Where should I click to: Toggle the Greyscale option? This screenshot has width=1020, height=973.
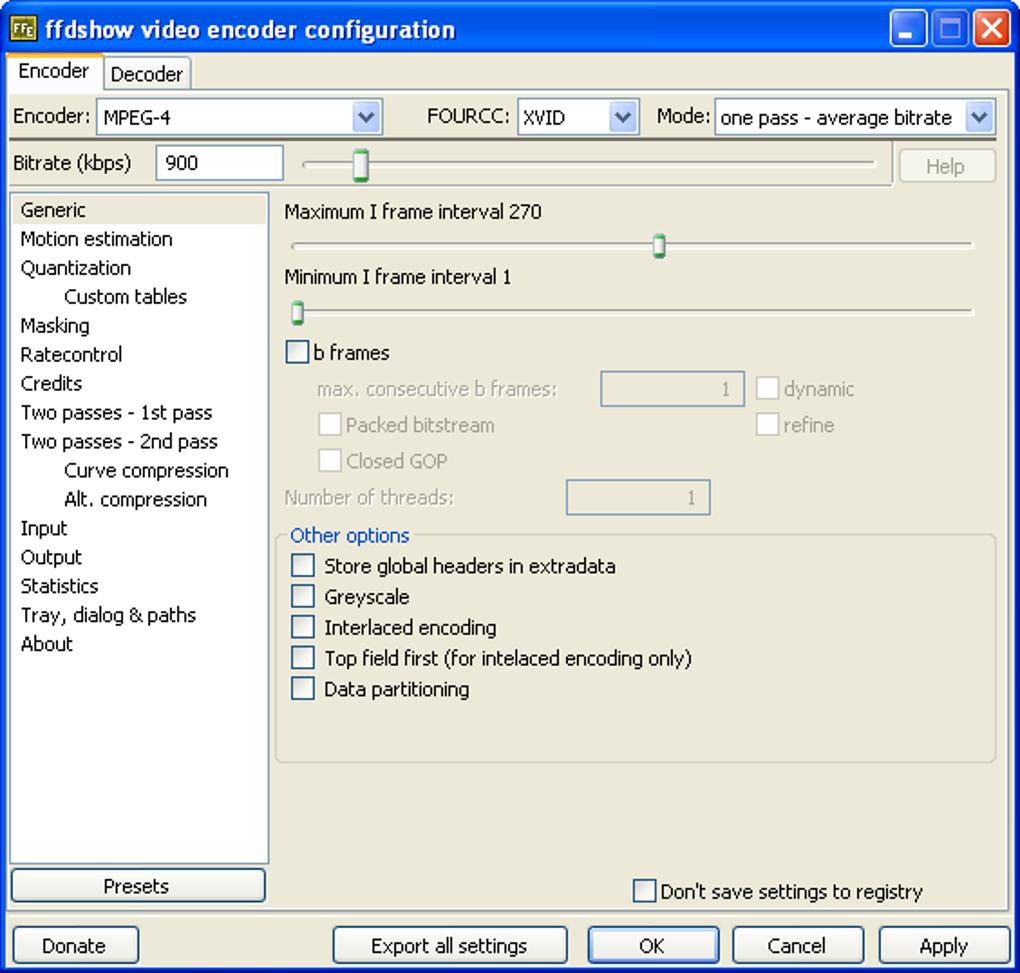302,596
